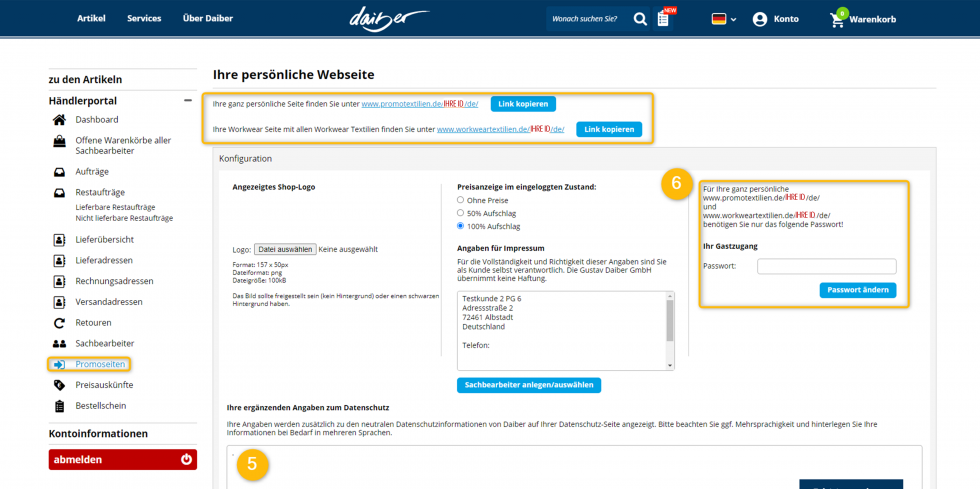Screen dimensions: 980x489
Task: Copy the promotextilien link with Link kopieren
Action: point(523,104)
